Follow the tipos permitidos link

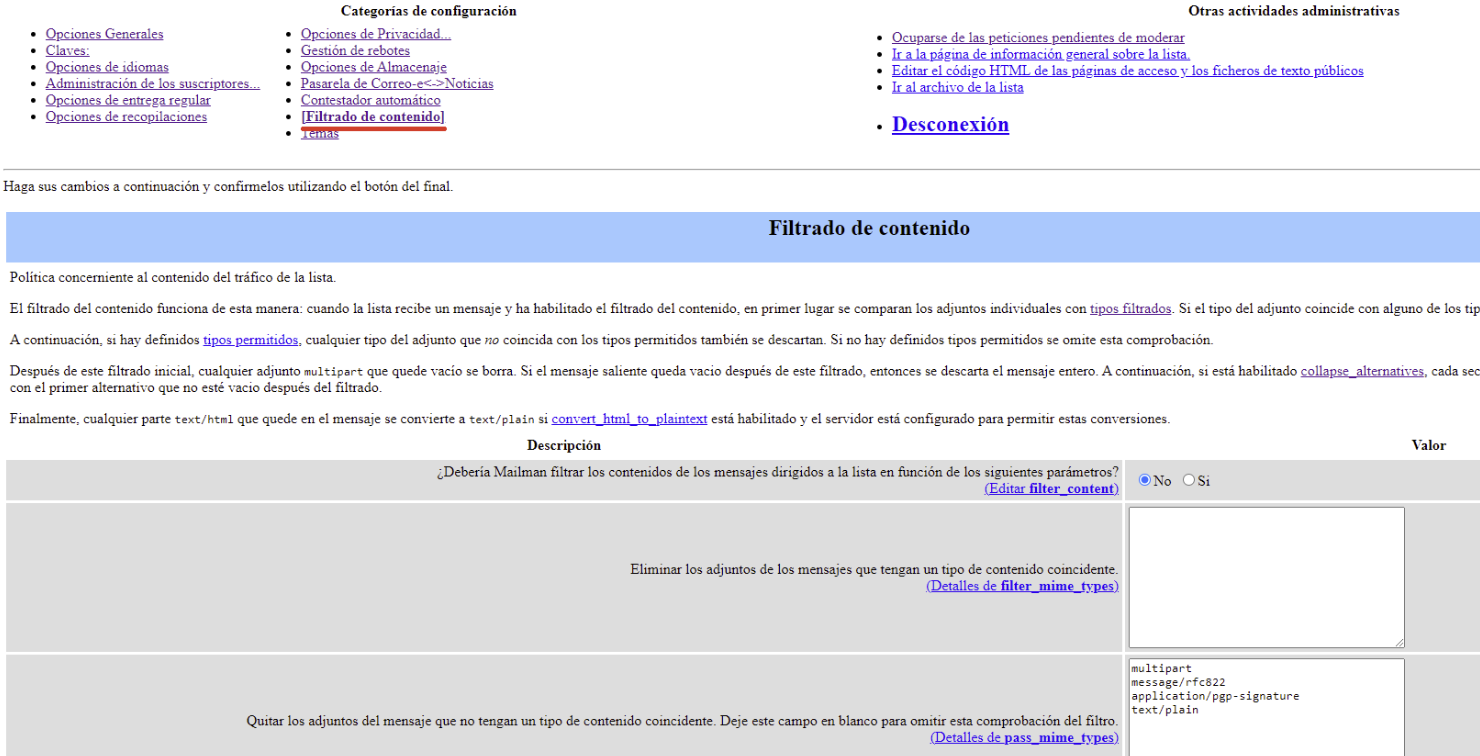(x=250, y=340)
